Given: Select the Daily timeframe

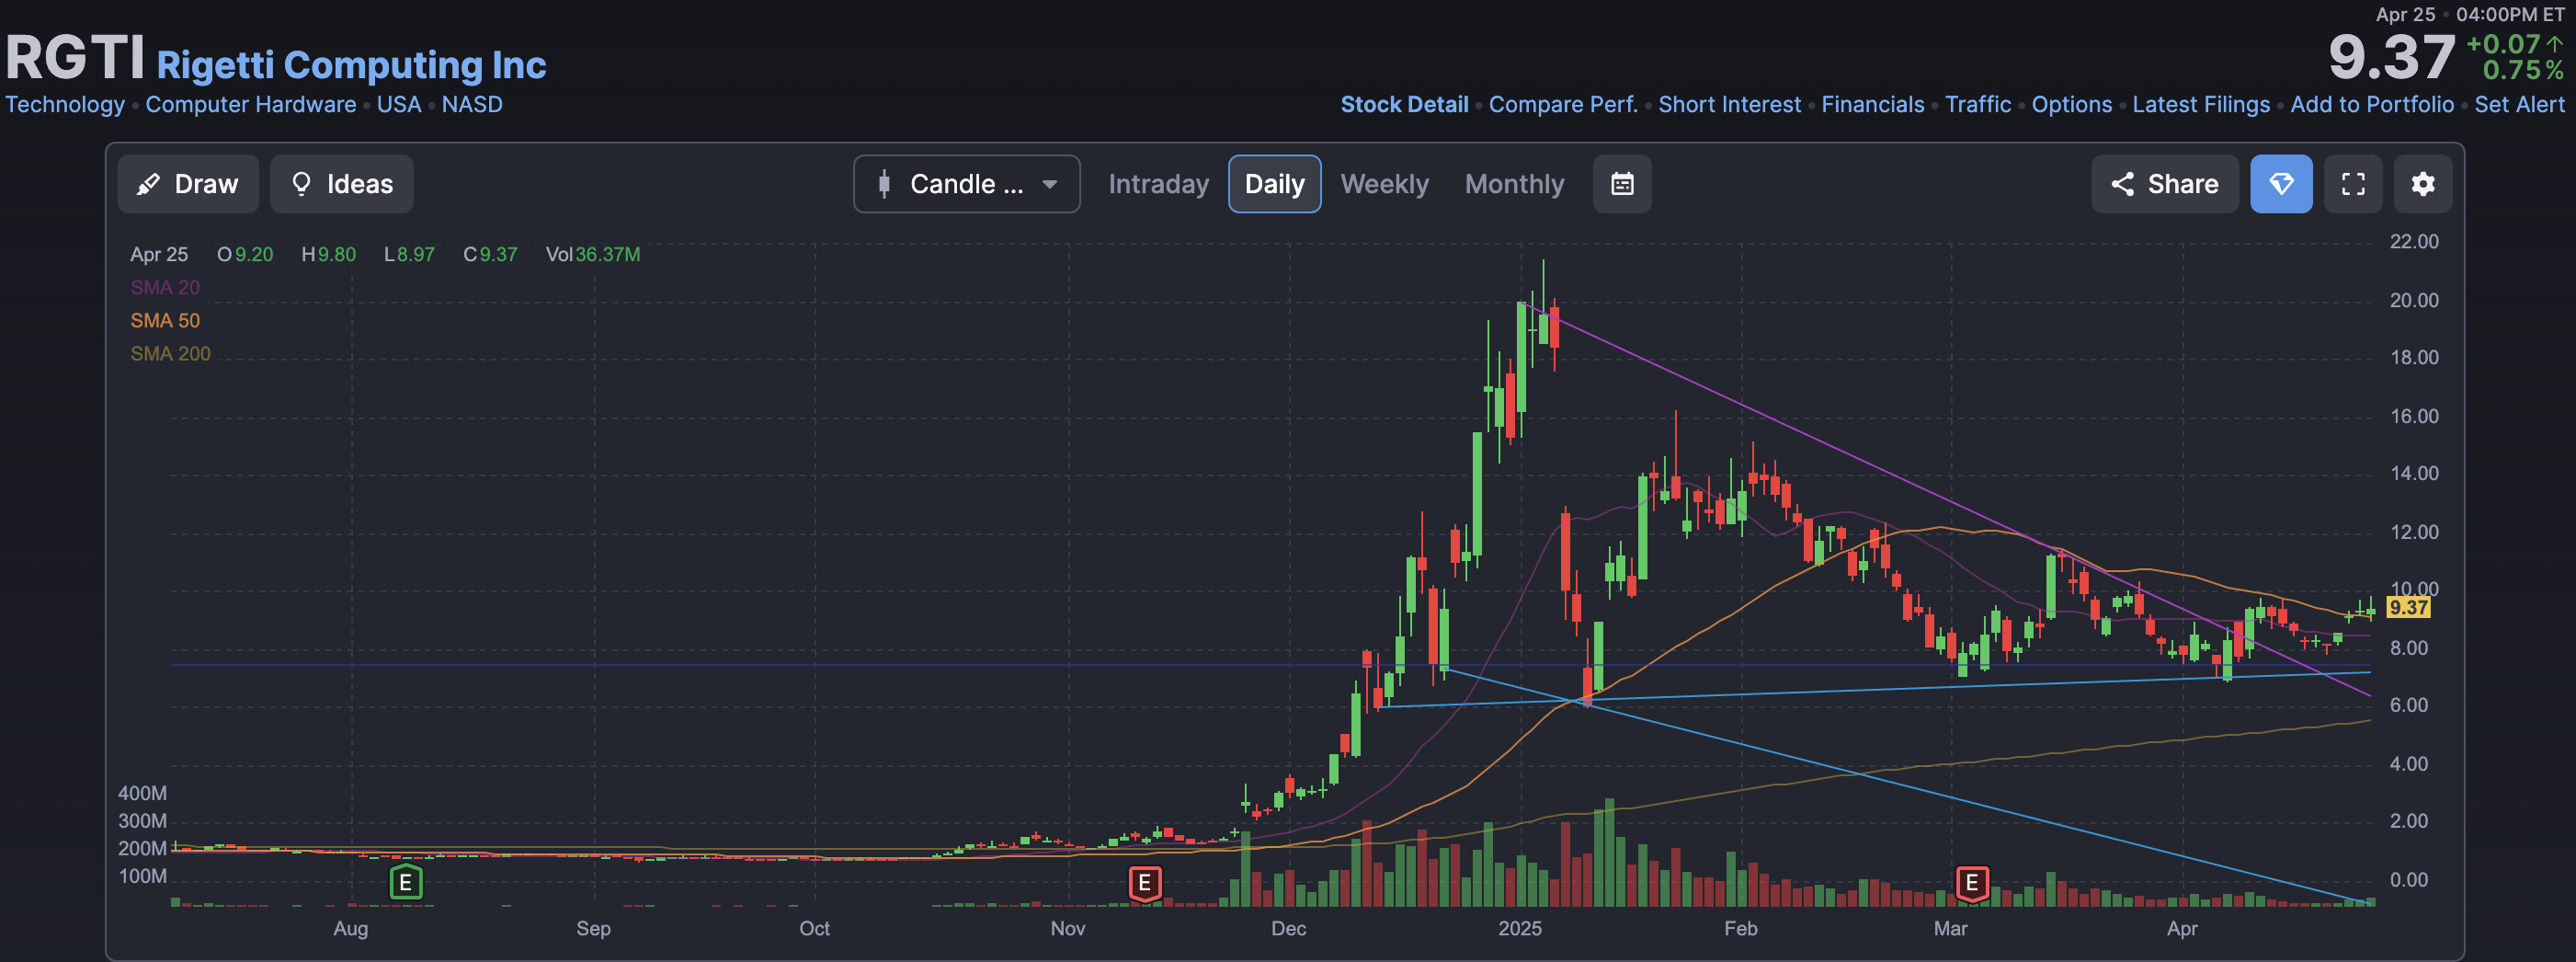Looking at the screenshot, I should (1274, 184).
